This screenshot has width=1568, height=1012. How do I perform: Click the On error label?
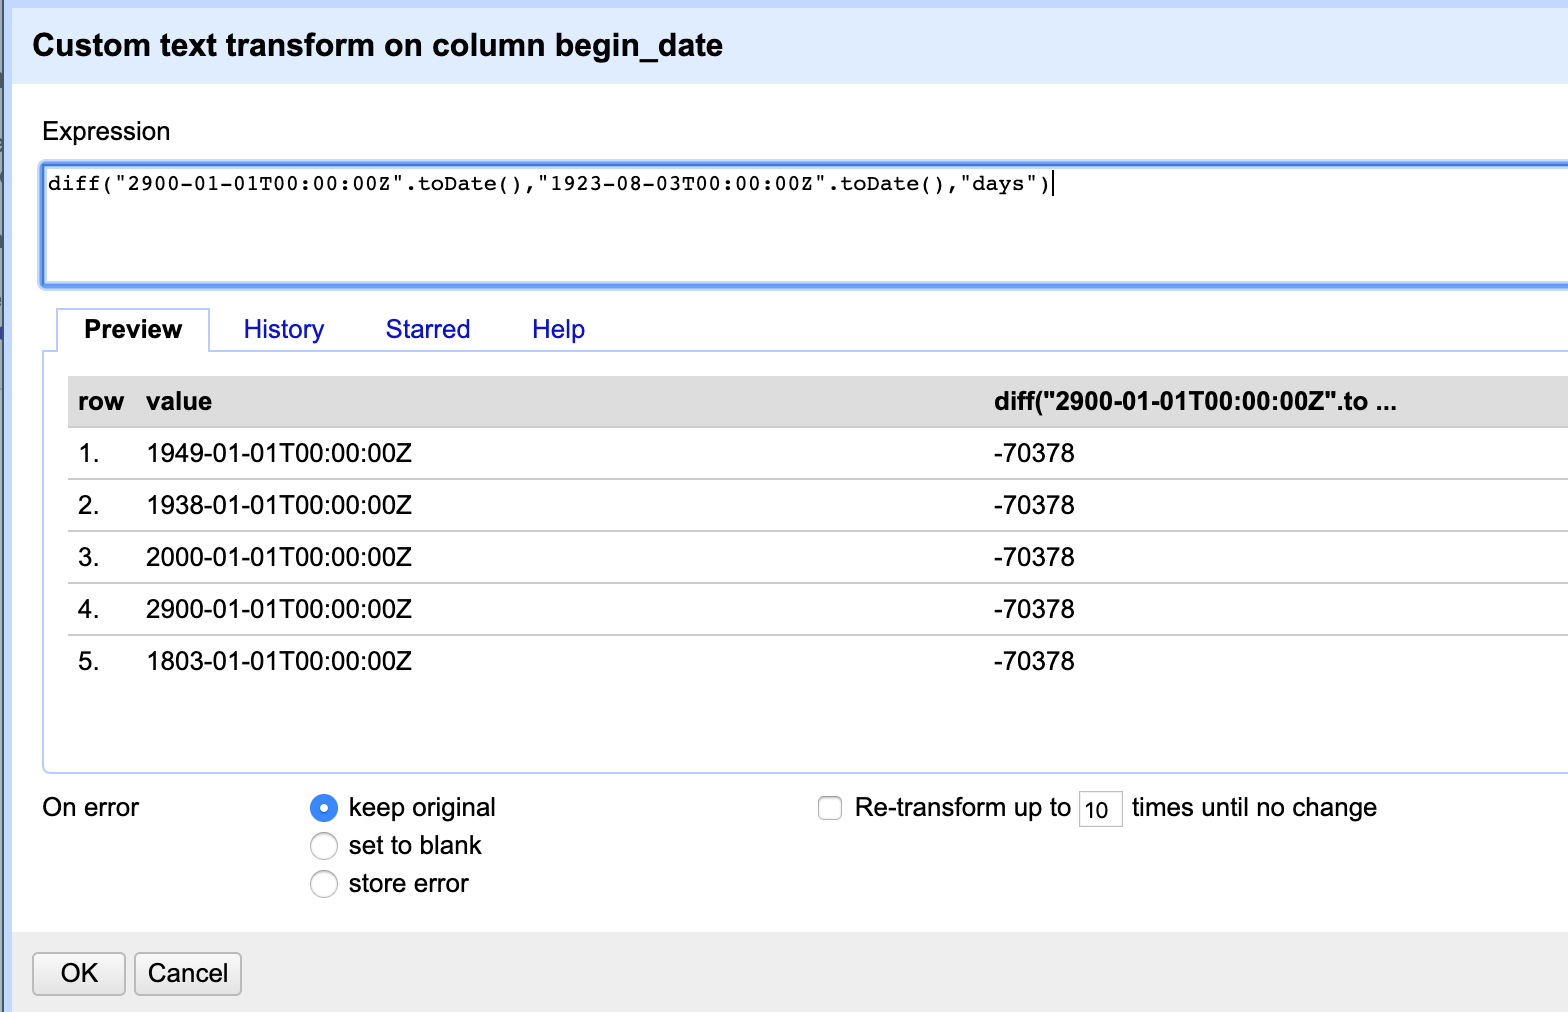pos(91,808)
